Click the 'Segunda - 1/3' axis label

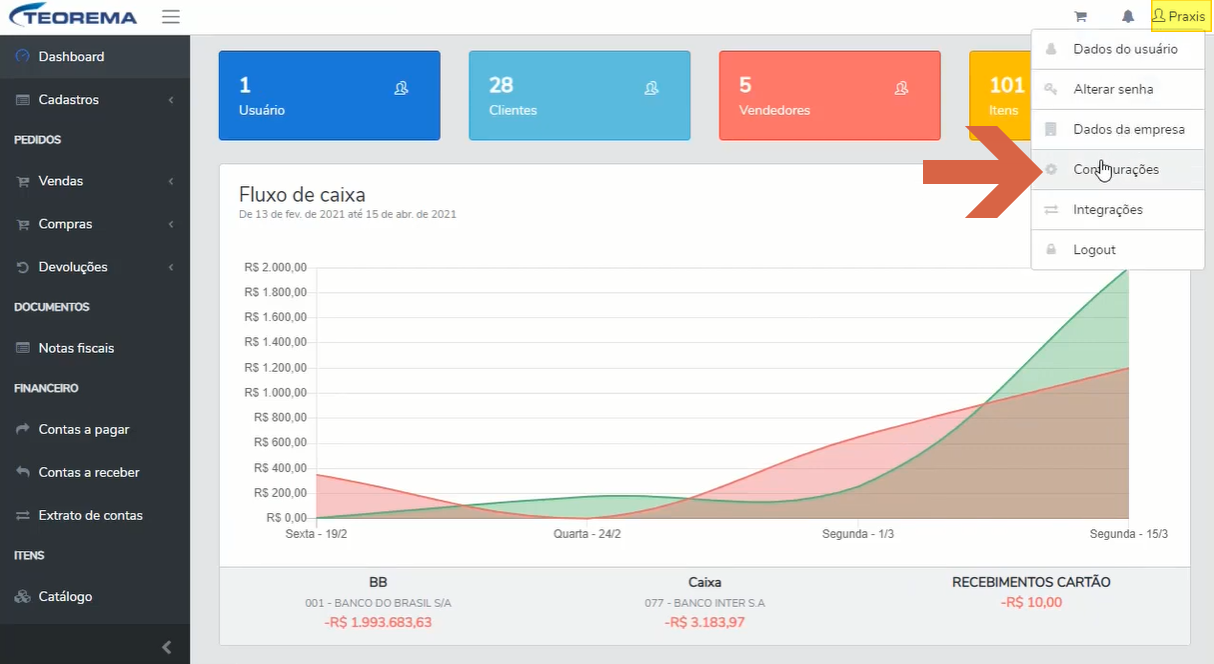(x=858, y=534)
